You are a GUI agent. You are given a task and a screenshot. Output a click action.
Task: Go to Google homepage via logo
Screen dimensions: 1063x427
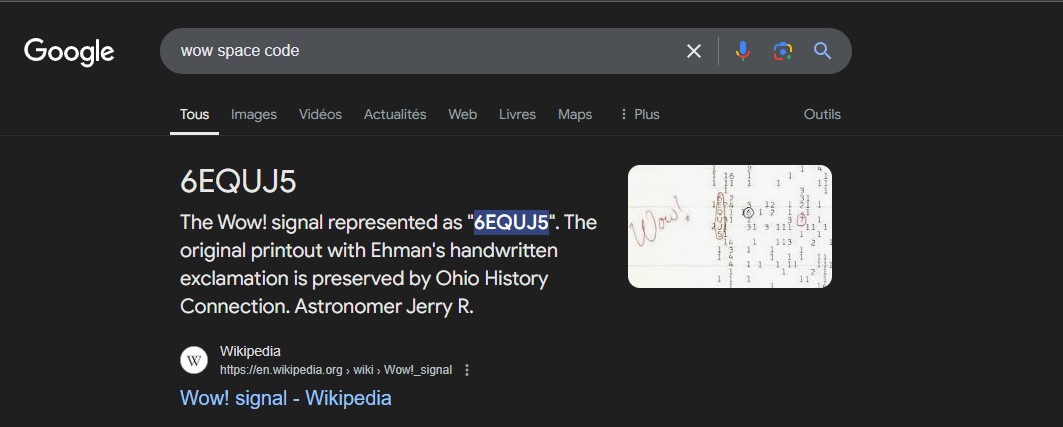click(69, 51)
